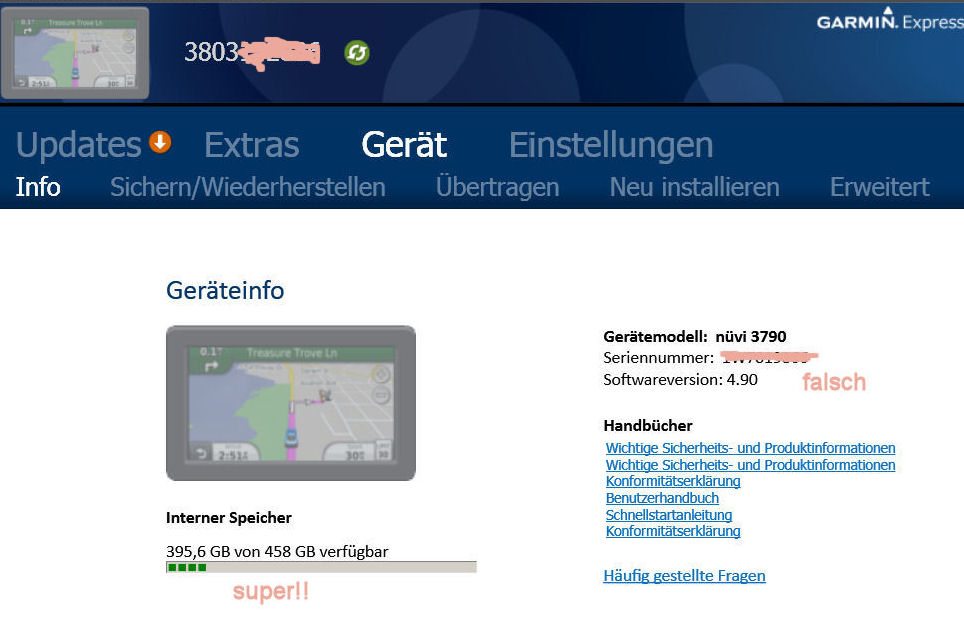Click the Gerätemodell: nüvi 3790 text
Screen dimensions: 964x629
point(695,336)
